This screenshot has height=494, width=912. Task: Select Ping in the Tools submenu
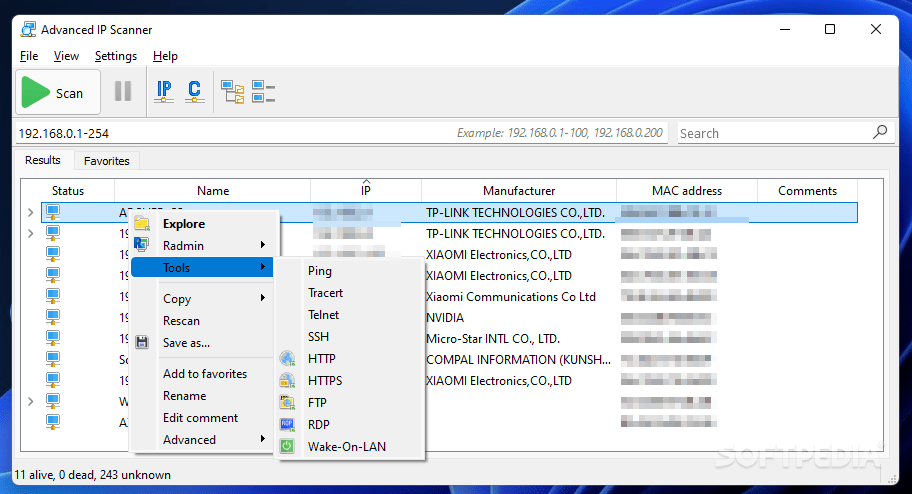click(x=350, y=271)
